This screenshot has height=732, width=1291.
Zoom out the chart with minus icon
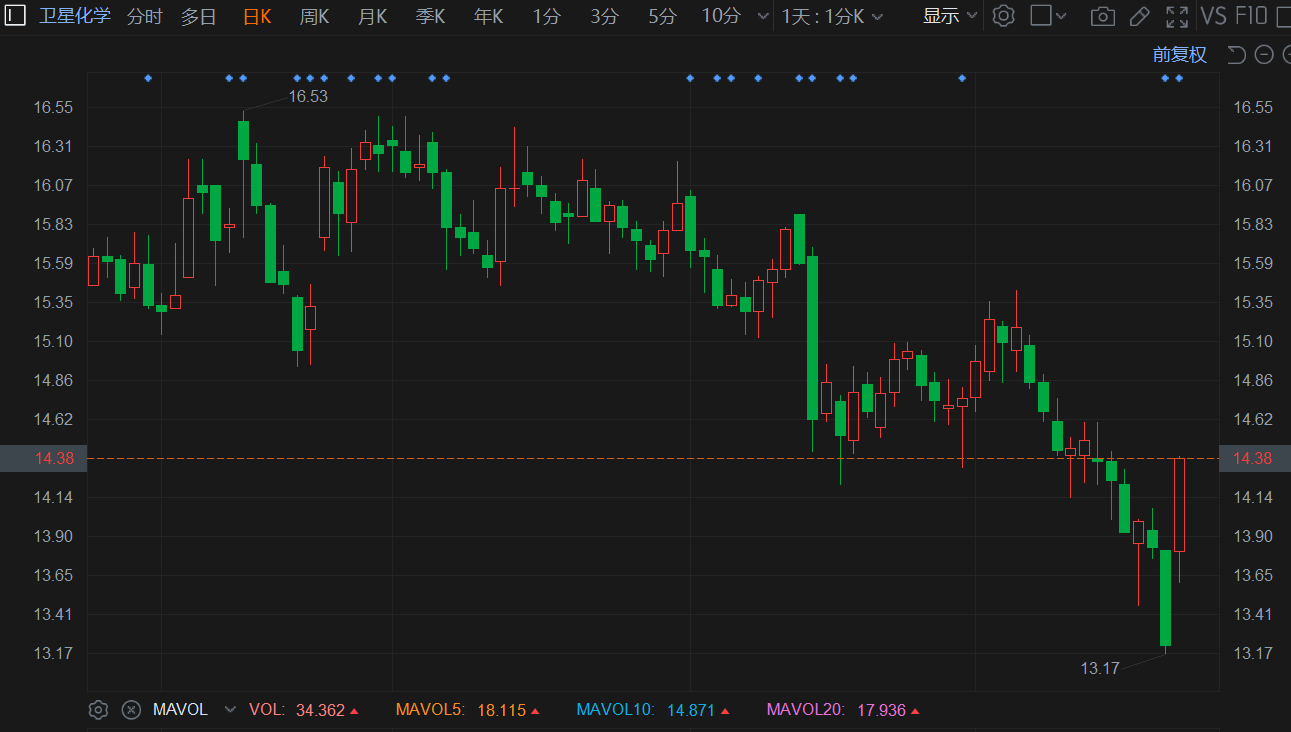click(1263, 55)
